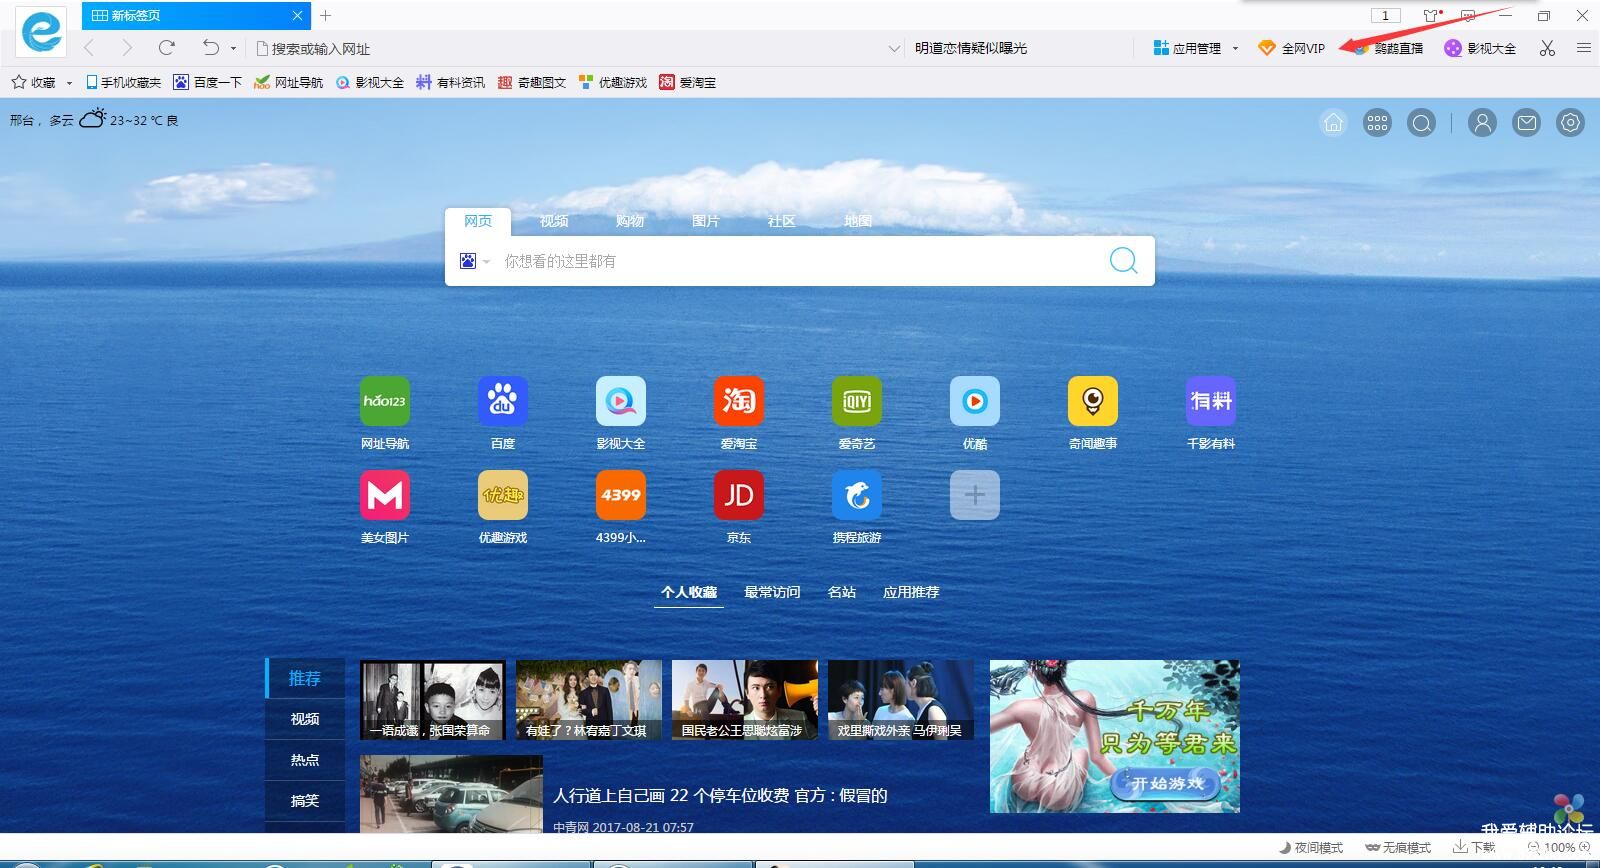Open the 张国荣算命 news thumbnail
Image resolution: width=1600 pixels, height=868 pixels.
coord(433,700)
